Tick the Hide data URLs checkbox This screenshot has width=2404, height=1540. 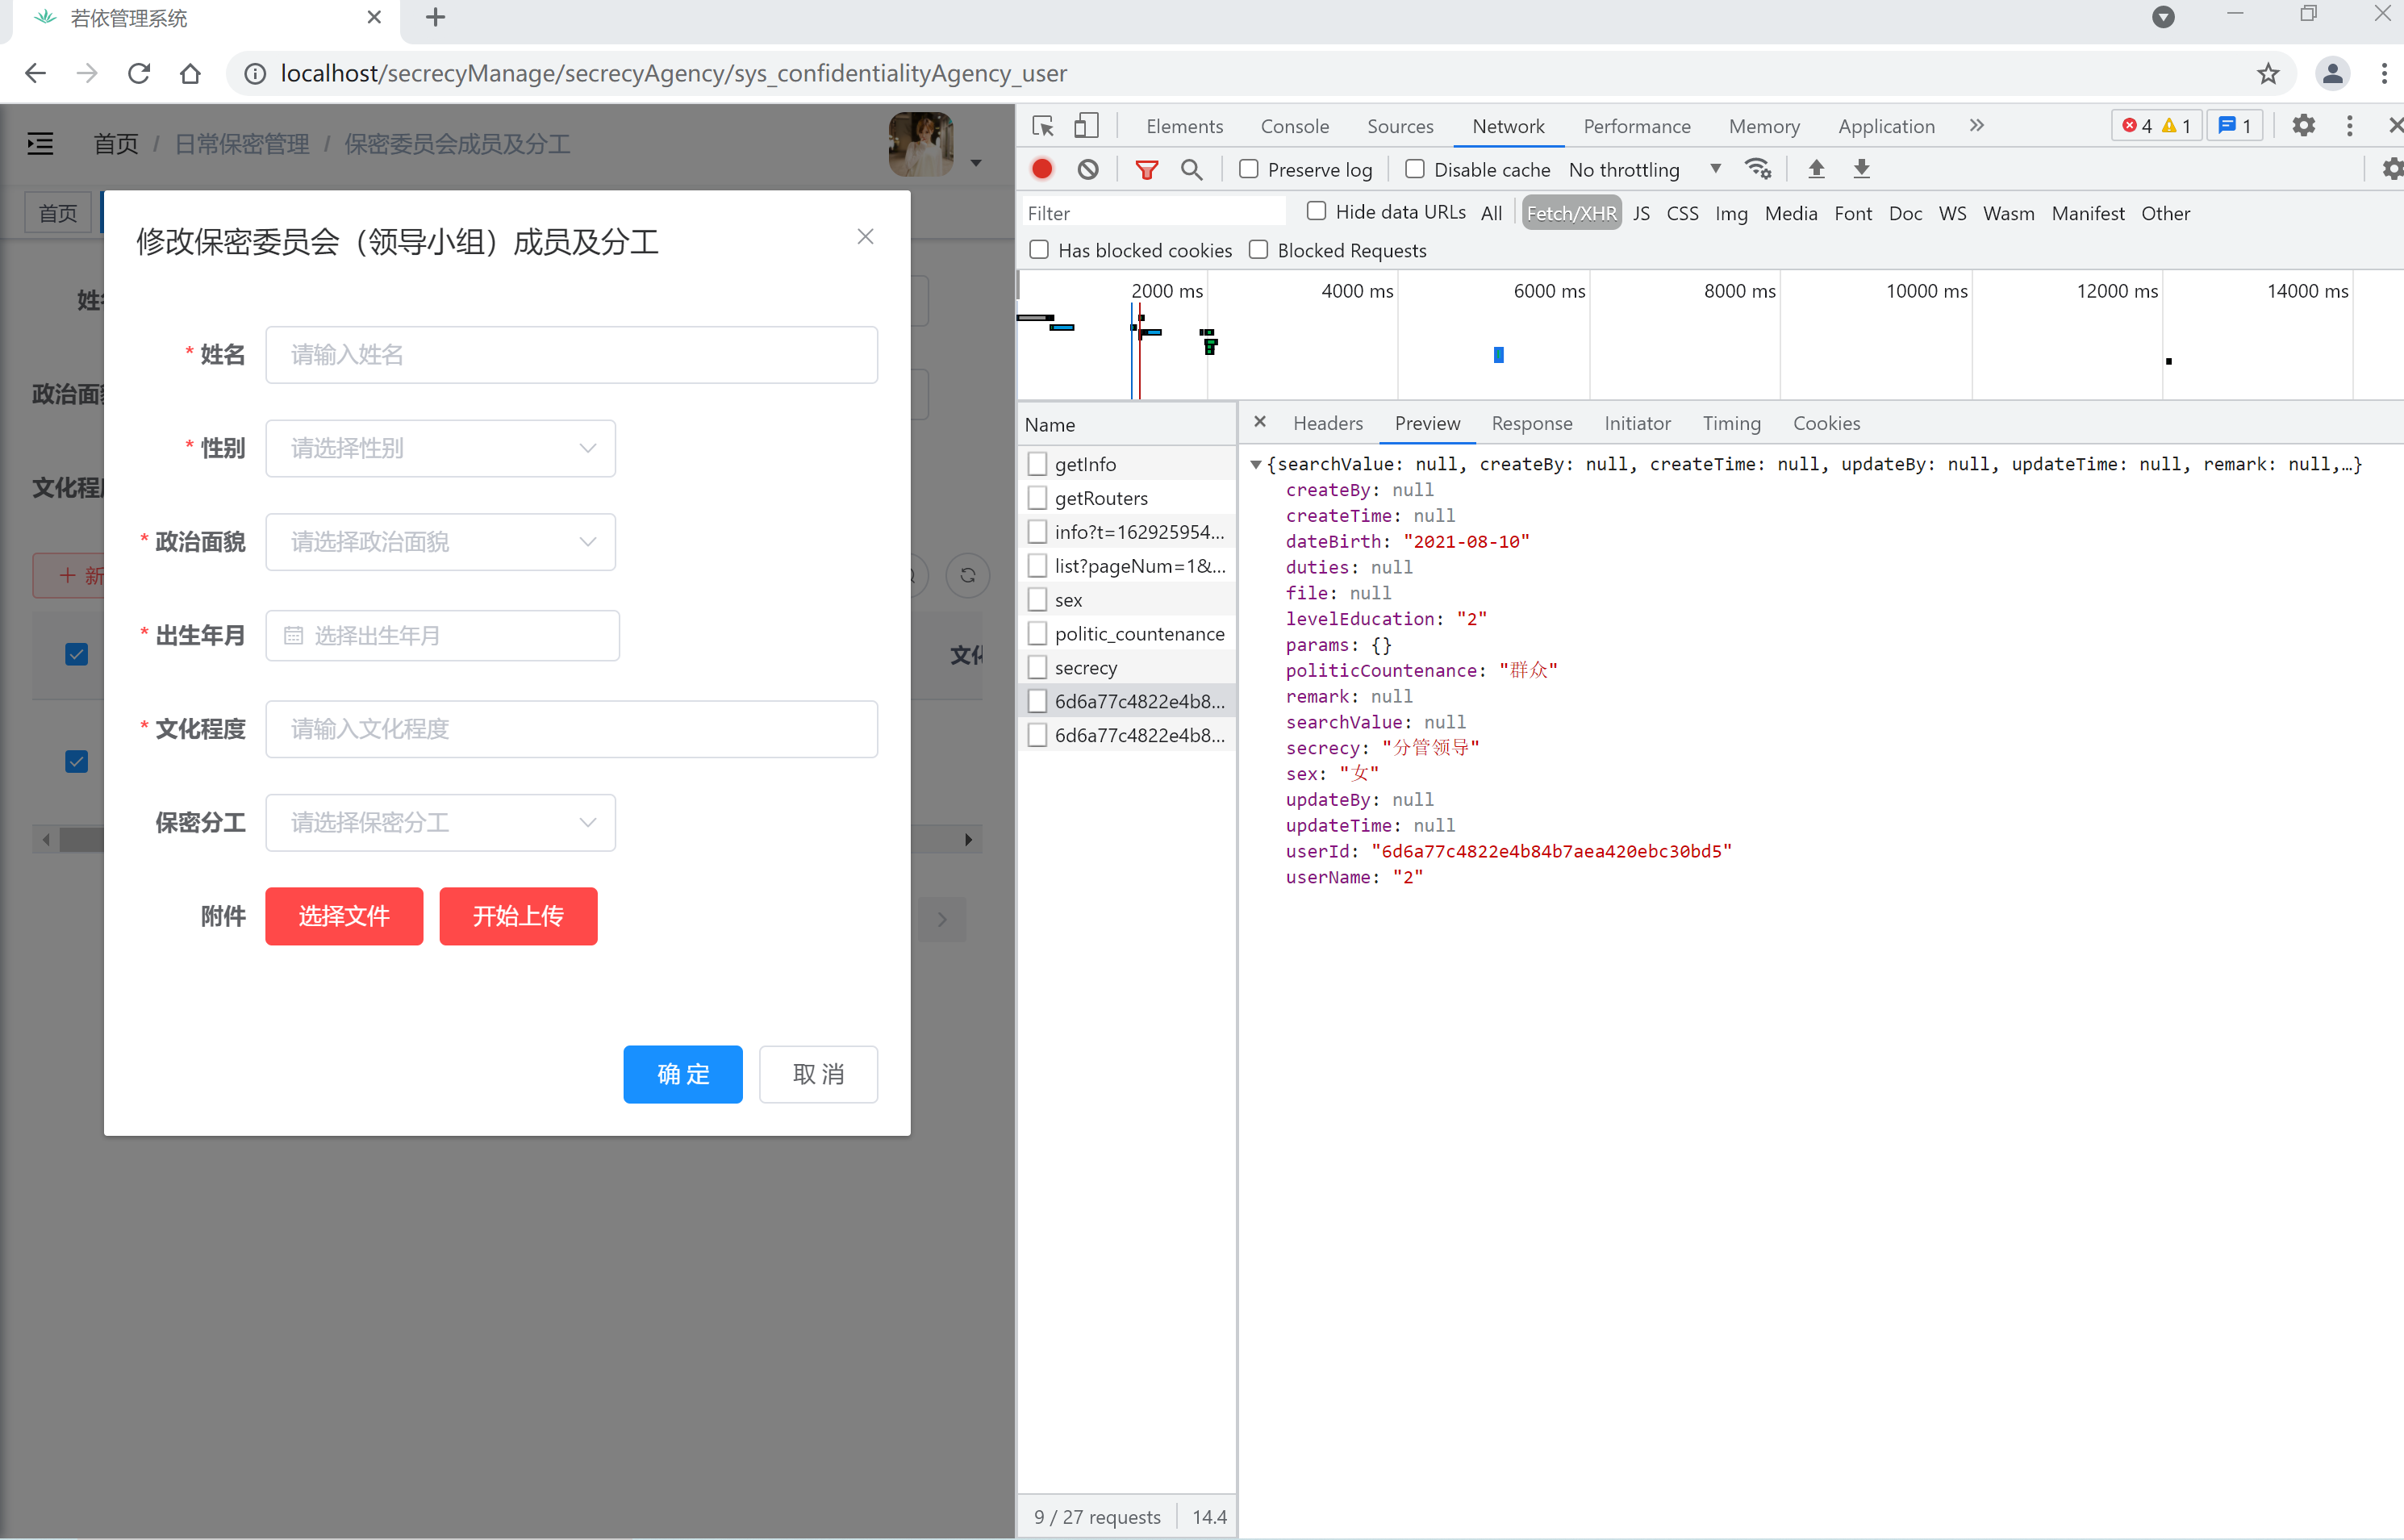(x=1317, y=211)
